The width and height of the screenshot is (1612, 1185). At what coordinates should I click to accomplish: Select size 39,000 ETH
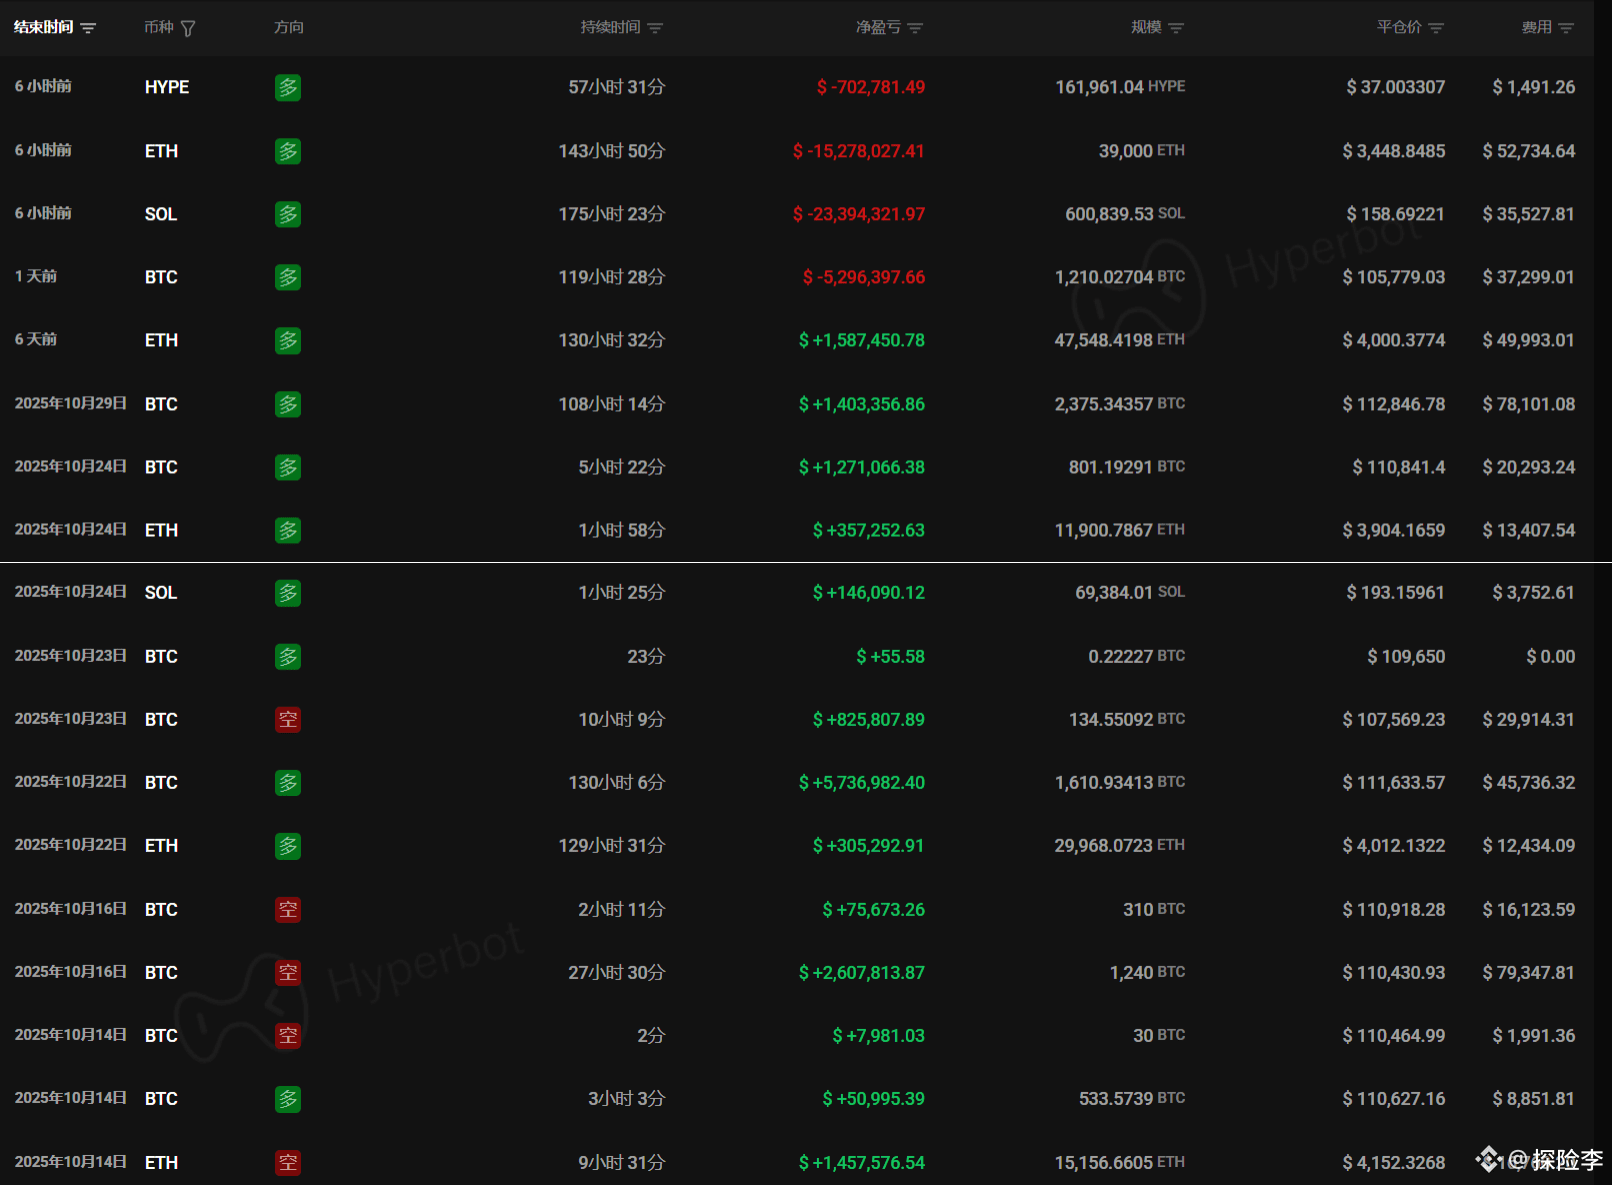pos(1142,151)
